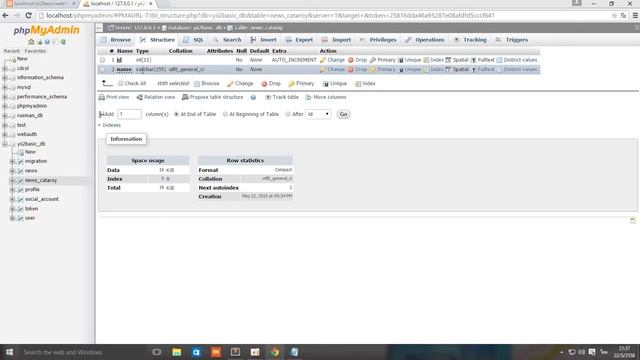Click the Unique icon for id row

click(401, 60)
